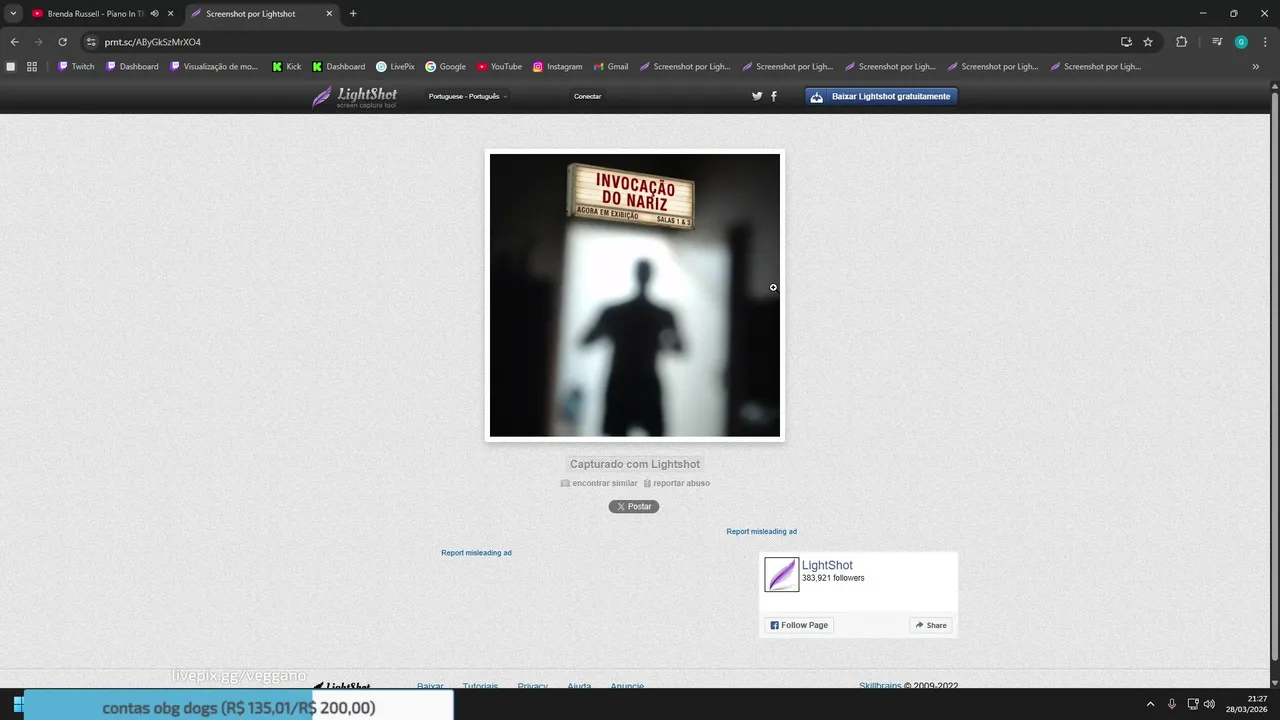The height and width of the screenshot is (720, 1280).
Task: Open the media control icon in the toolbar
Action: (x=1217, y=42)
